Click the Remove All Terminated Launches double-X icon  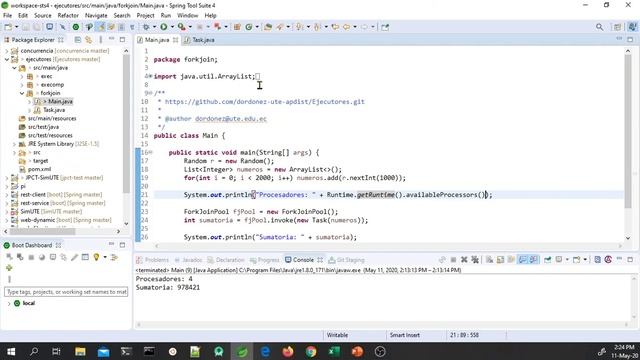click(x=475, y=260)
